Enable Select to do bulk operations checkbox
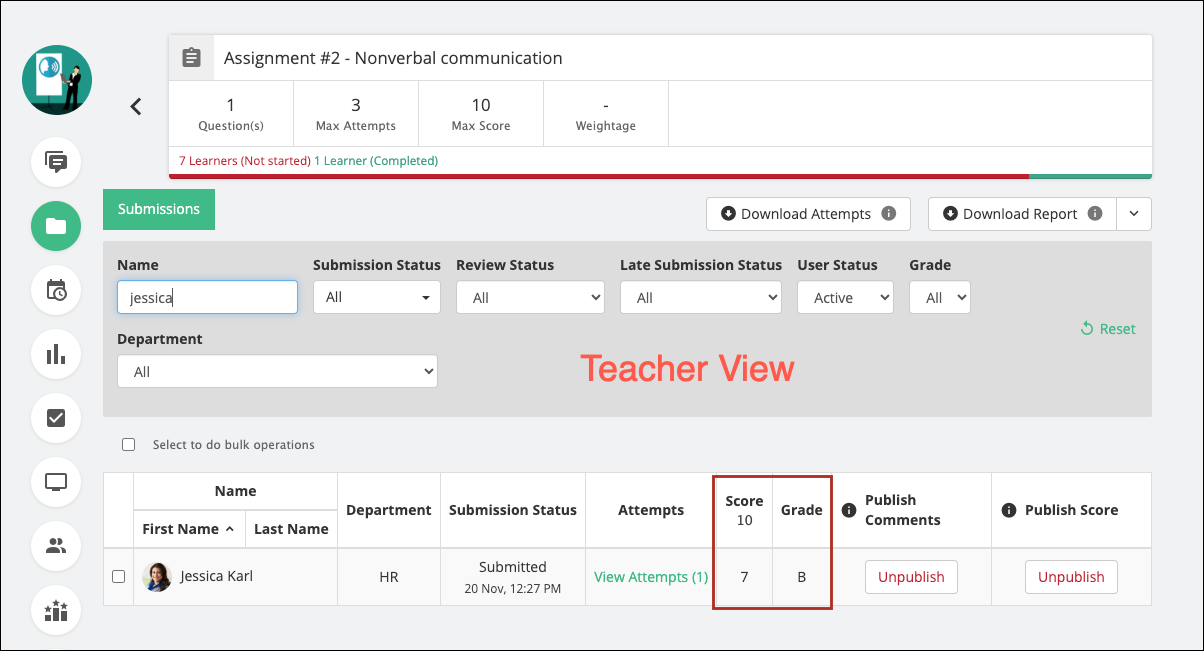The height and width of the screenshot is (651, 1204). pyautogui.click(x=128, y=445)
